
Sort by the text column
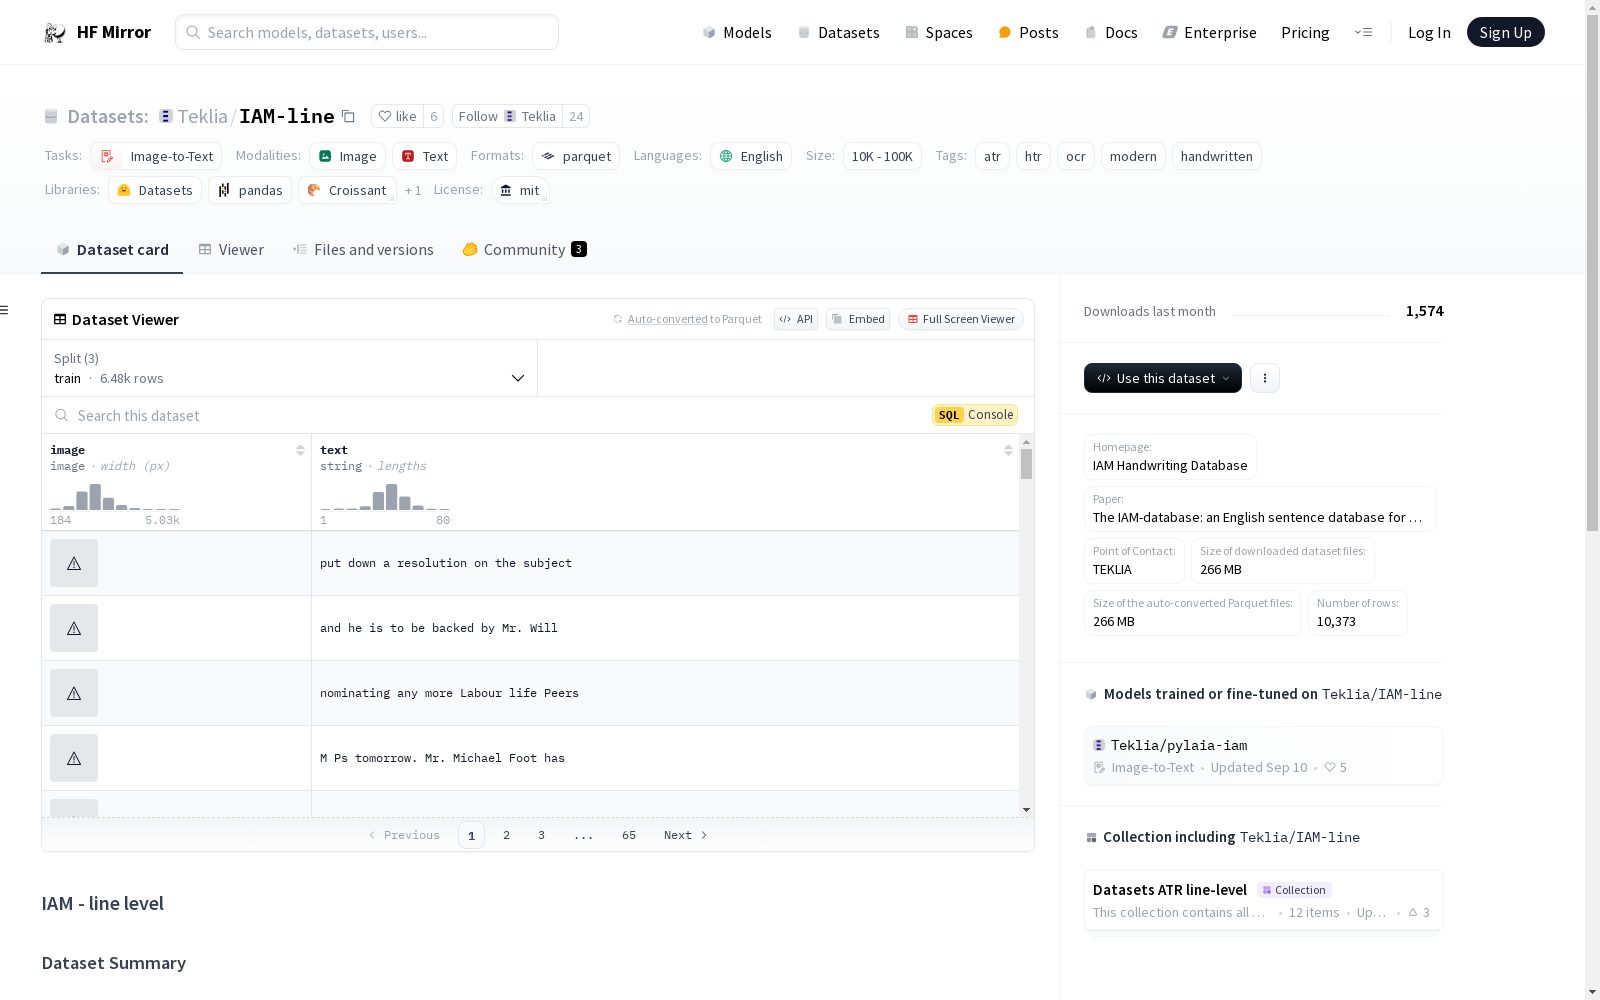coord(1008,450)
